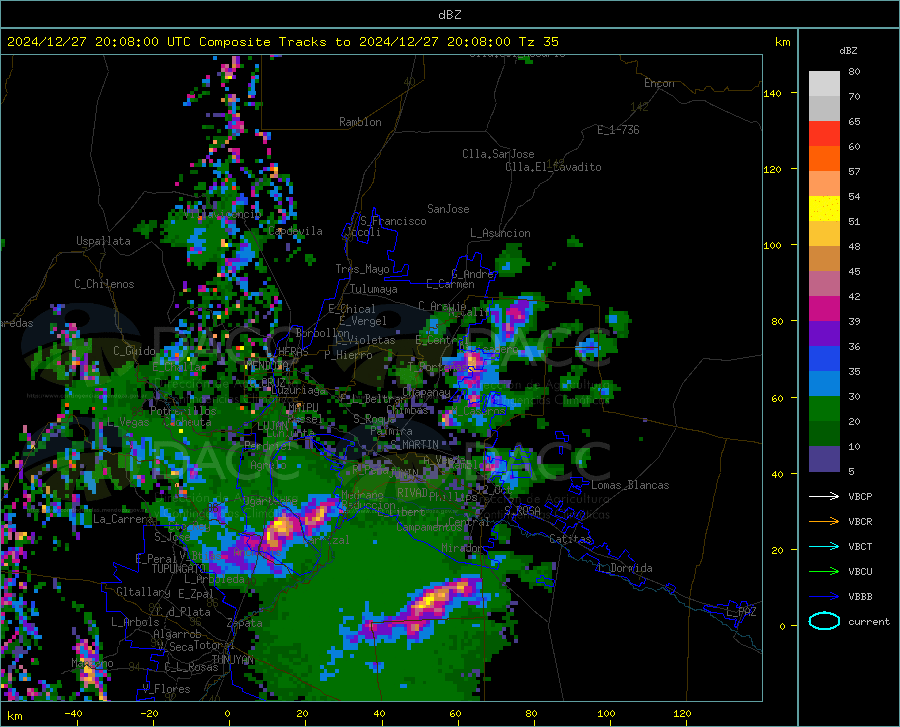Click the 'S_MARTIN' place label
This screenshot has width=900, height=727.
point(414,445)
